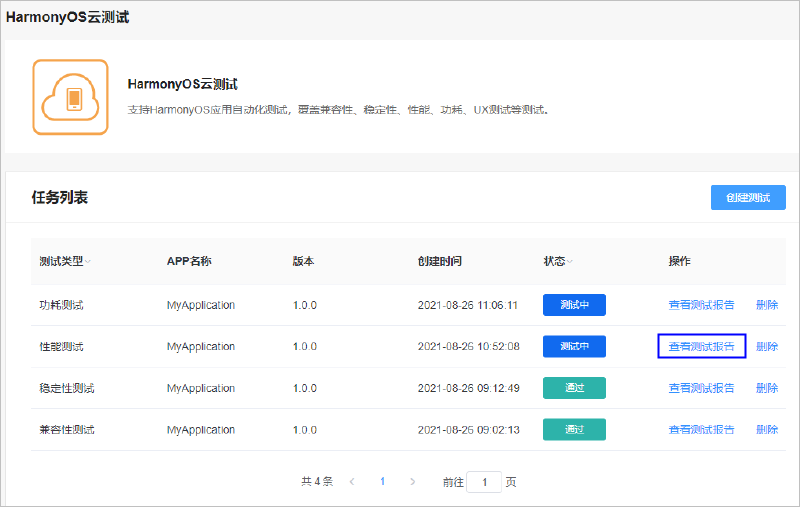Click the HarmonyOS cloud test phone icon
Image resolution: width=800 pixels, height=507 pixels.
(x=70, y=97)
